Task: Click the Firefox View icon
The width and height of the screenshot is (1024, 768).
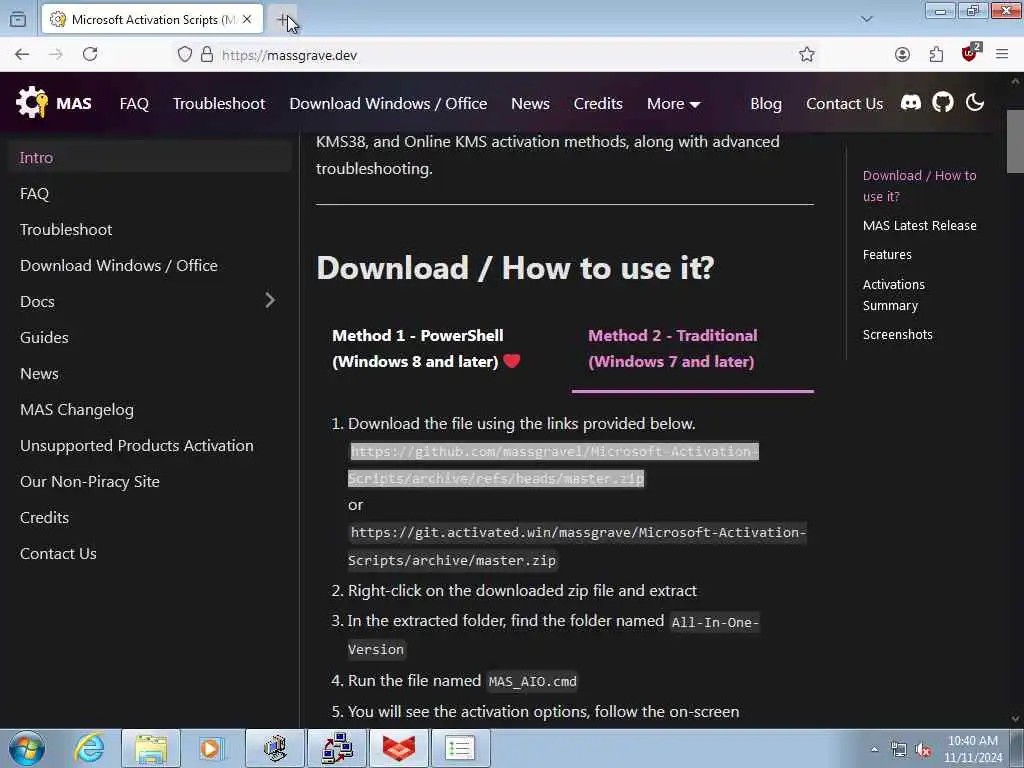Action: click(18, 20)
